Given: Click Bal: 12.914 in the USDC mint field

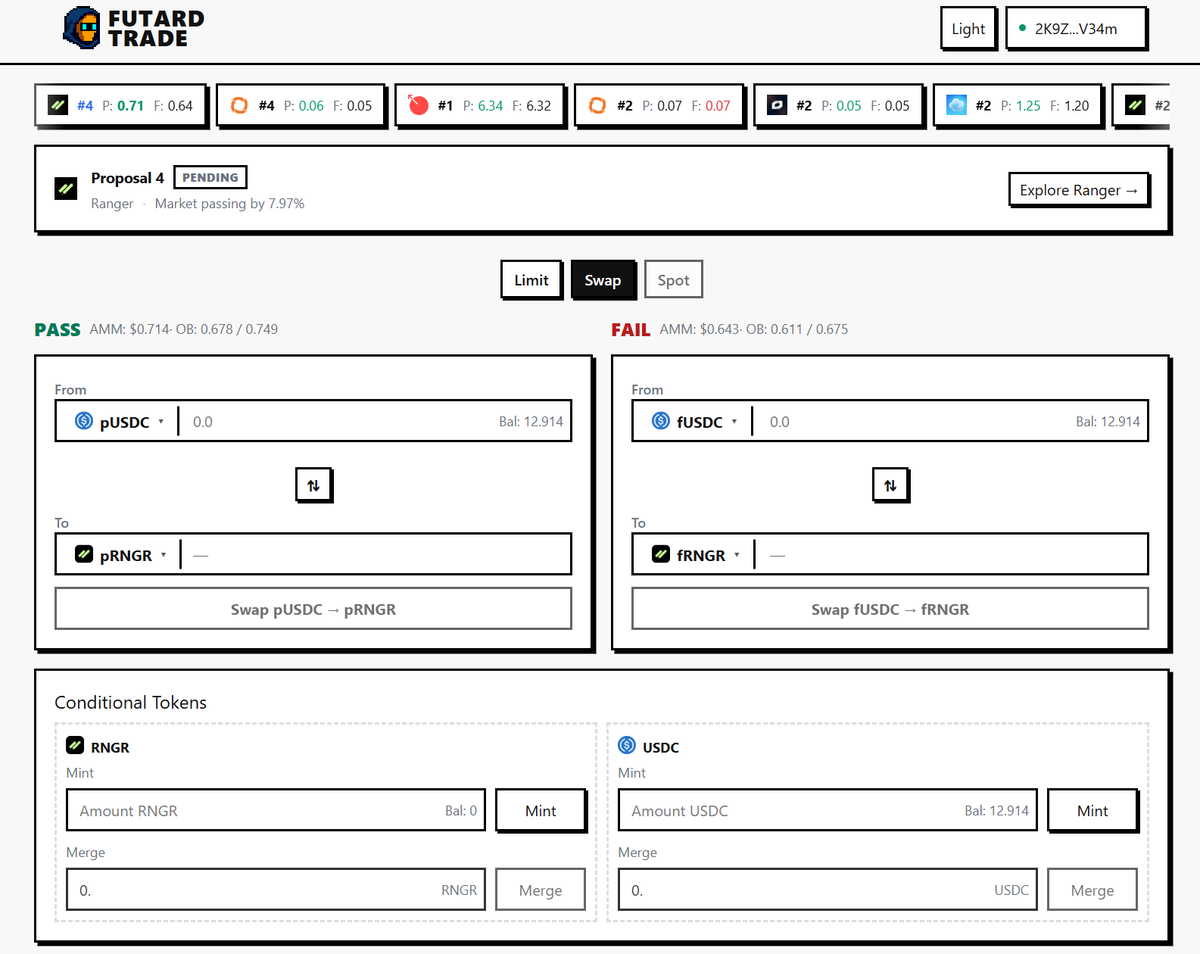Looking at the screenshot, I should (x=997, y=810).
